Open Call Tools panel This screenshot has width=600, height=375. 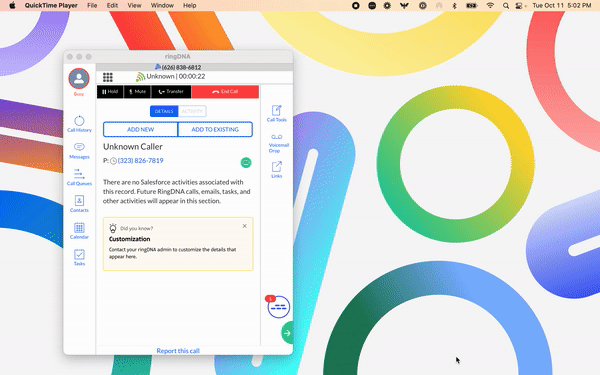coord(277,114)
